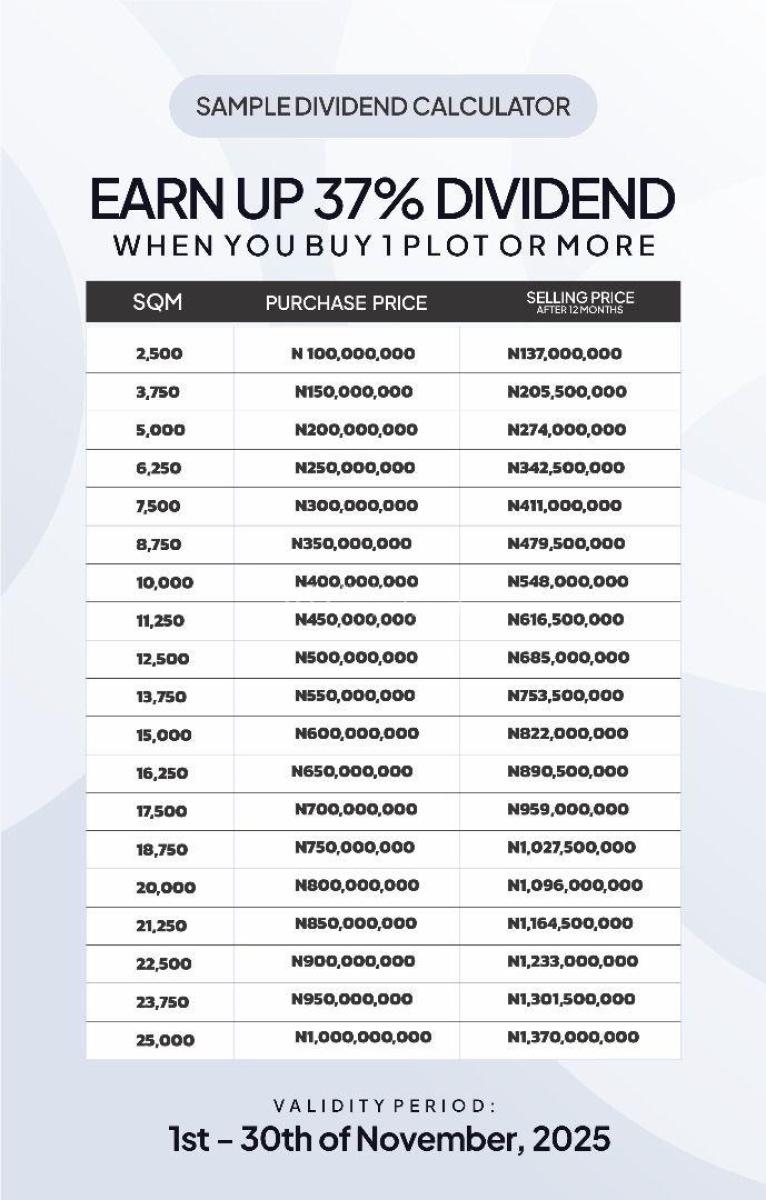The height and width of the screenshot is (1200, 766).
Task: Select the SQM column header
Action: (158, 302)
